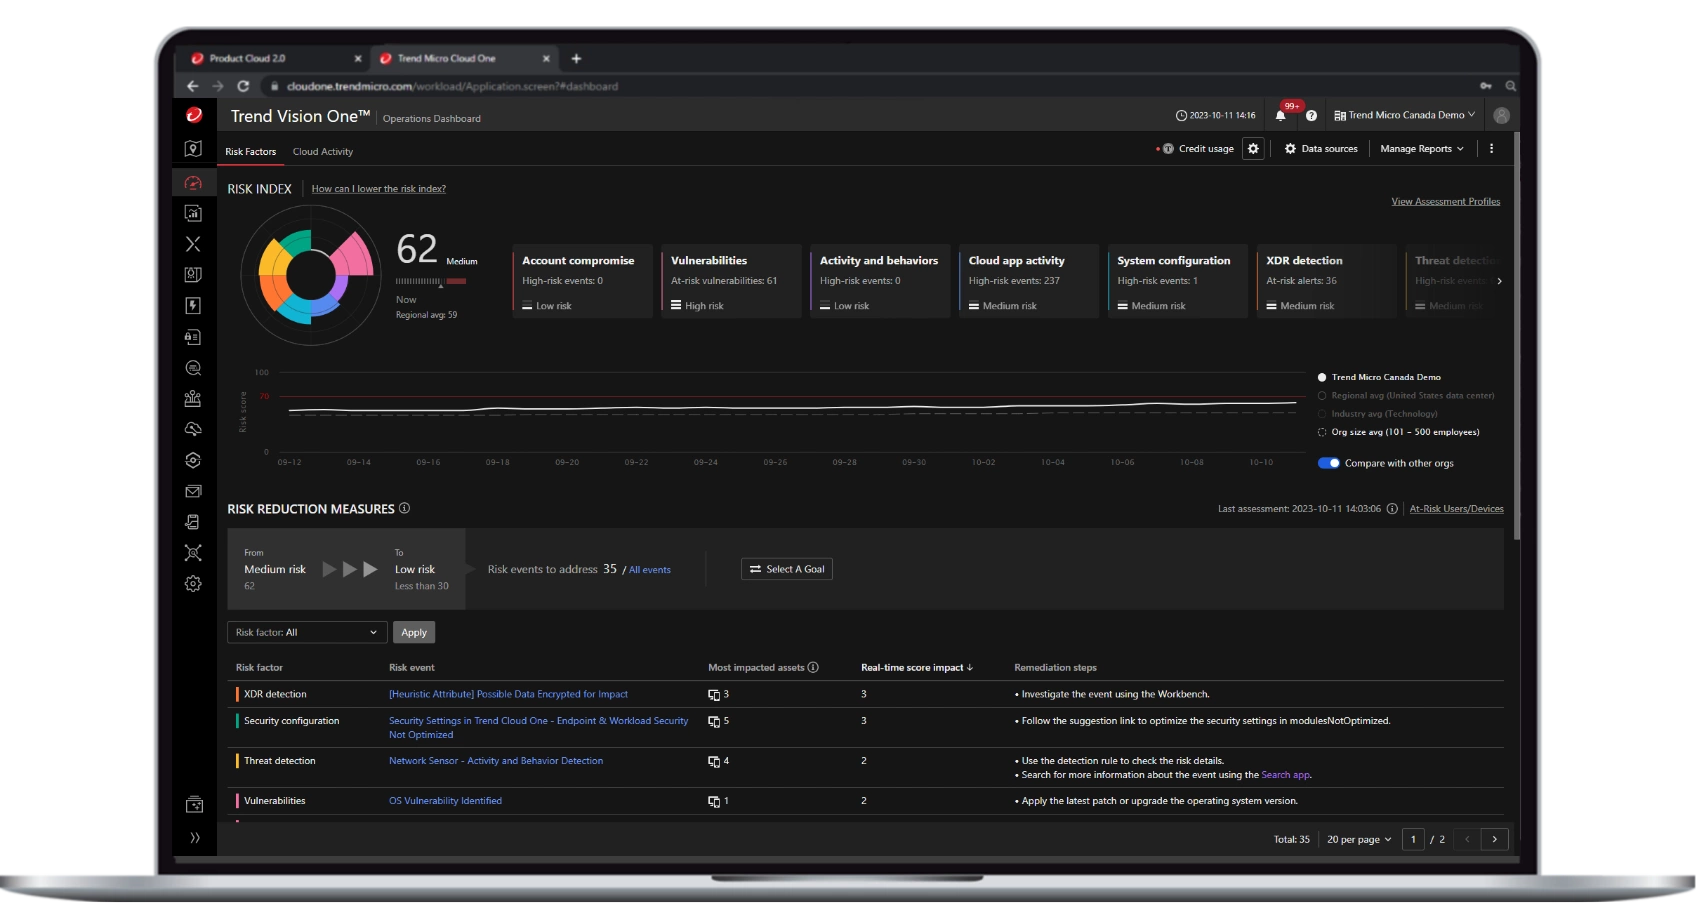
Task: Reload the page with browser refresh icon
Action: 243,86
